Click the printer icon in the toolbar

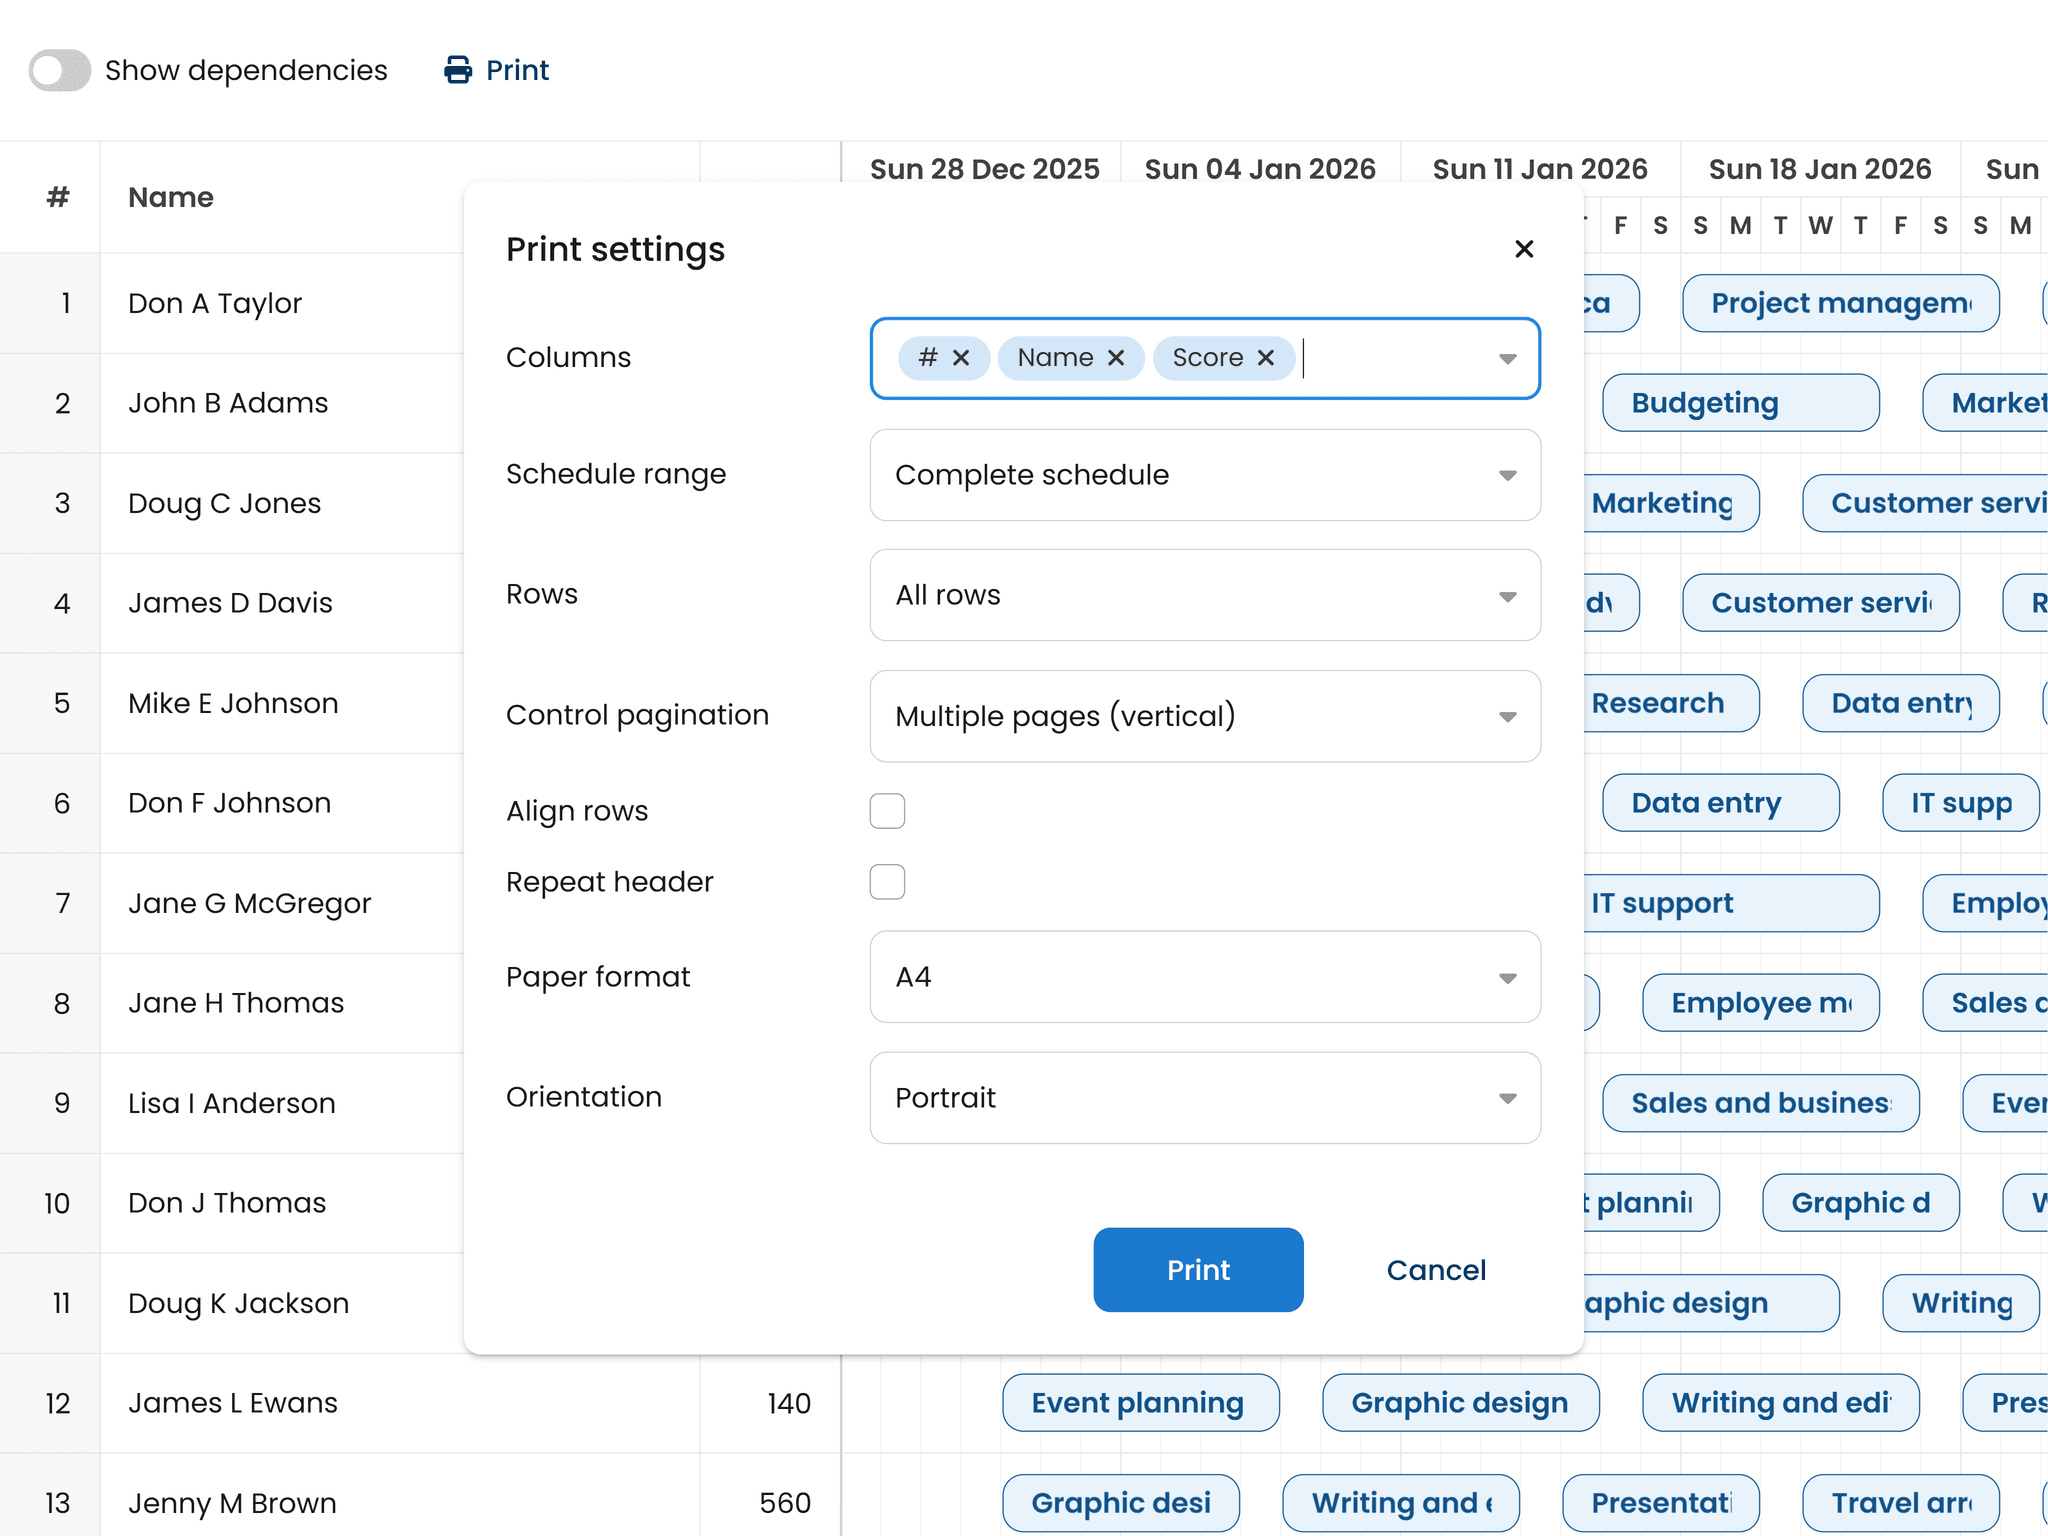point(458,70)
